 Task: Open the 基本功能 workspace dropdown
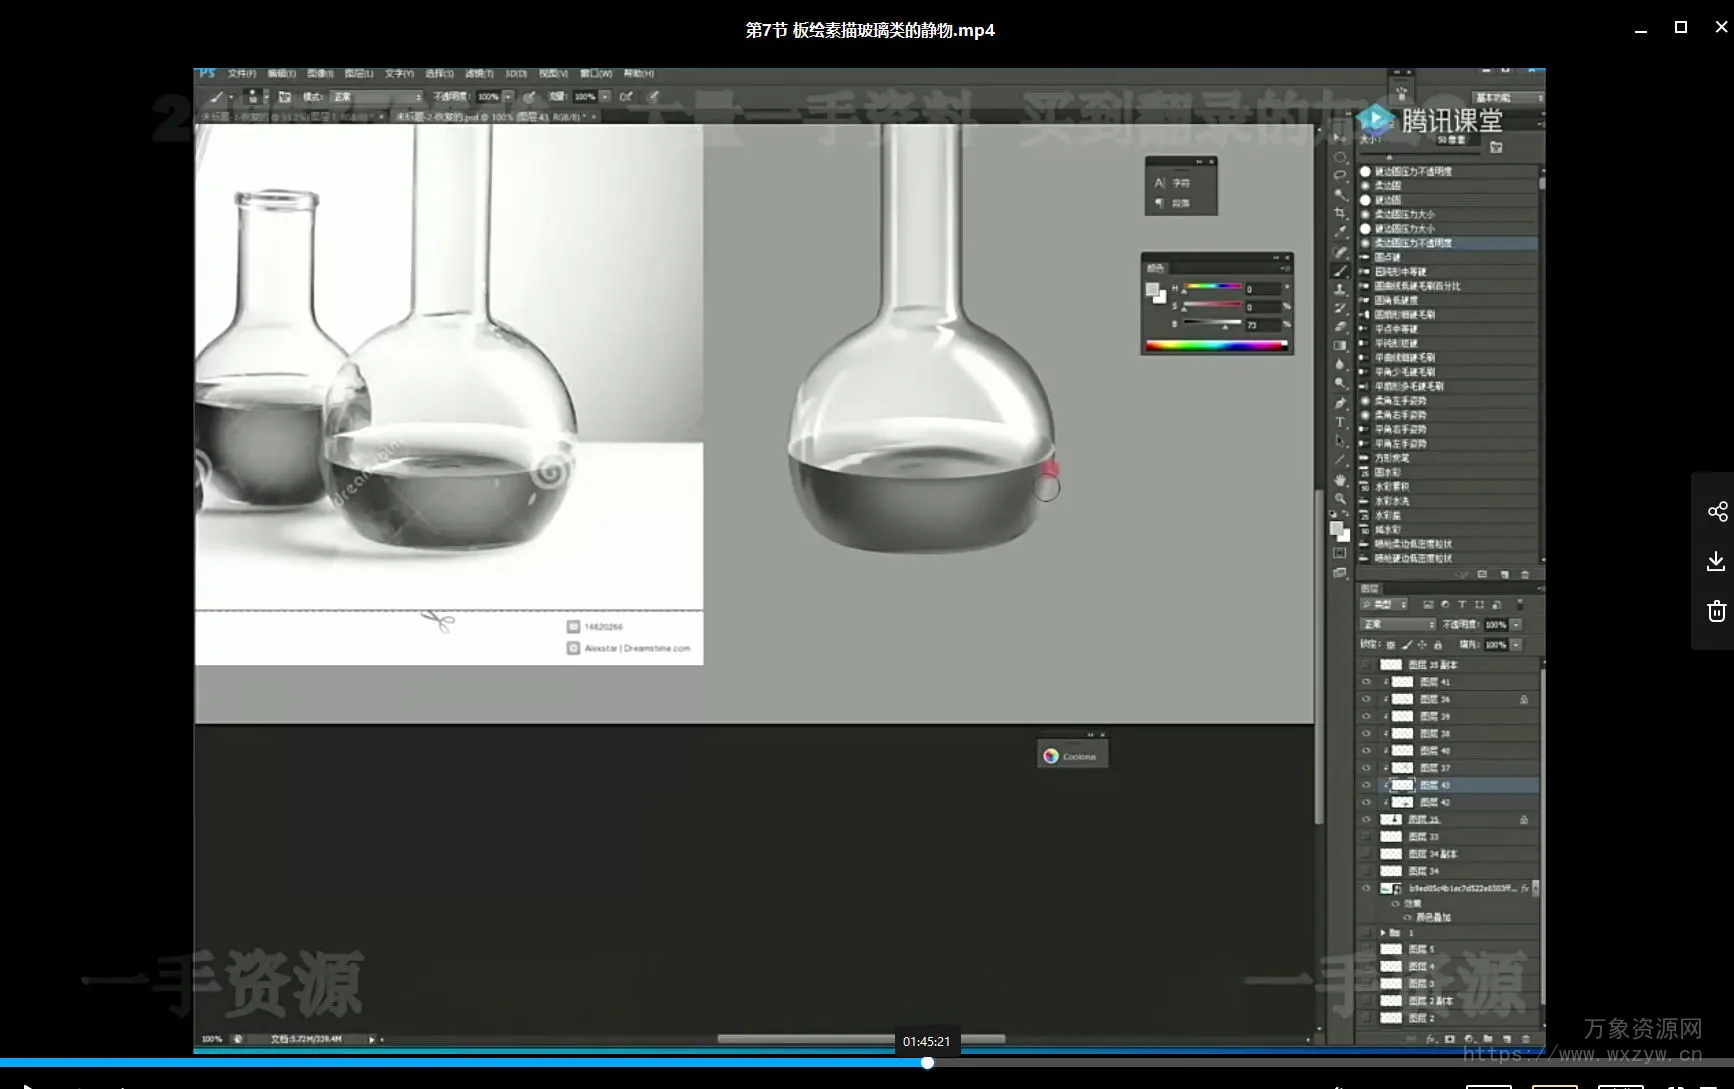[x=1508, y=98]
